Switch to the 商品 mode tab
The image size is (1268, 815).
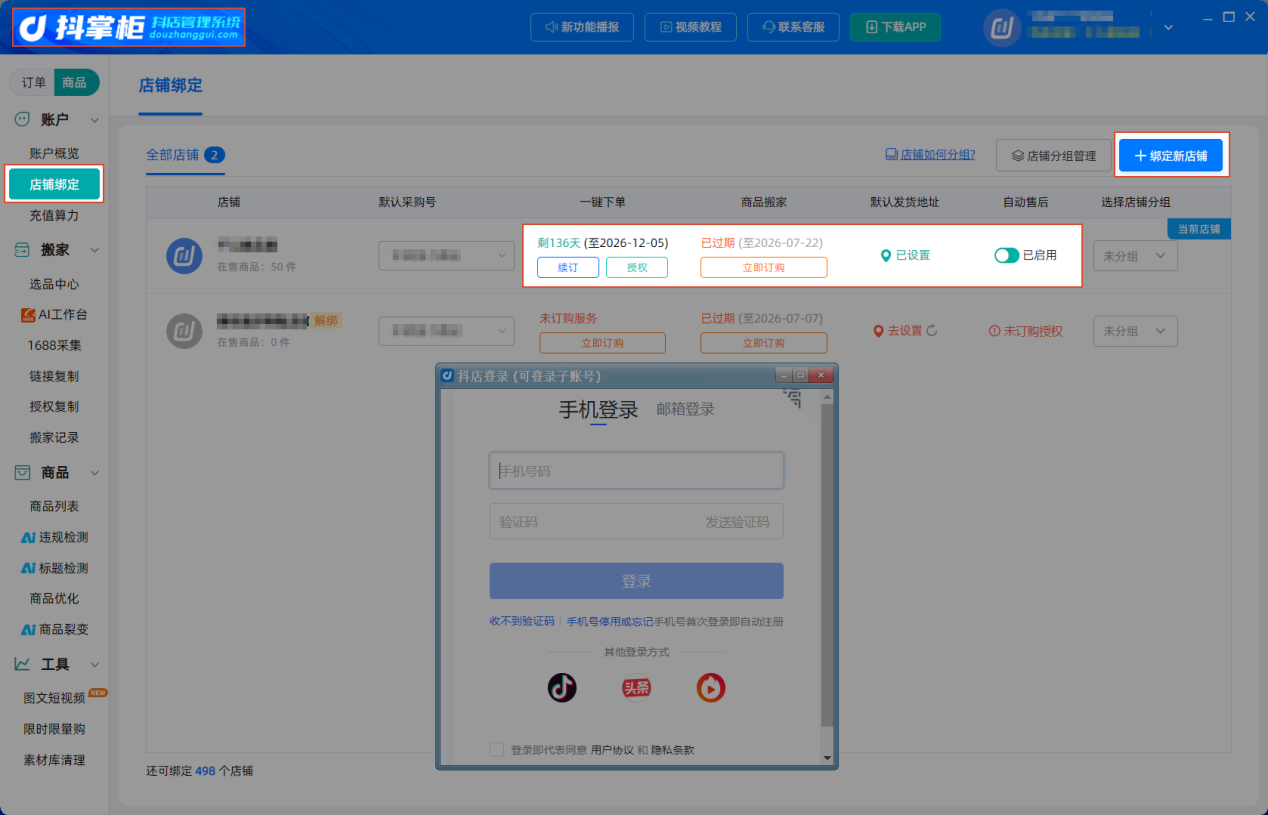tap(75, 82)
